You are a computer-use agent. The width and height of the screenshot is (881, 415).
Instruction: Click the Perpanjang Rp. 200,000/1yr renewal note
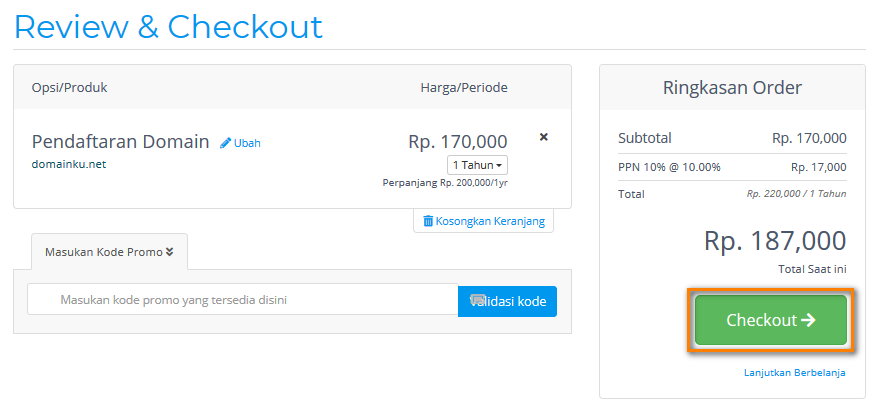445,183
